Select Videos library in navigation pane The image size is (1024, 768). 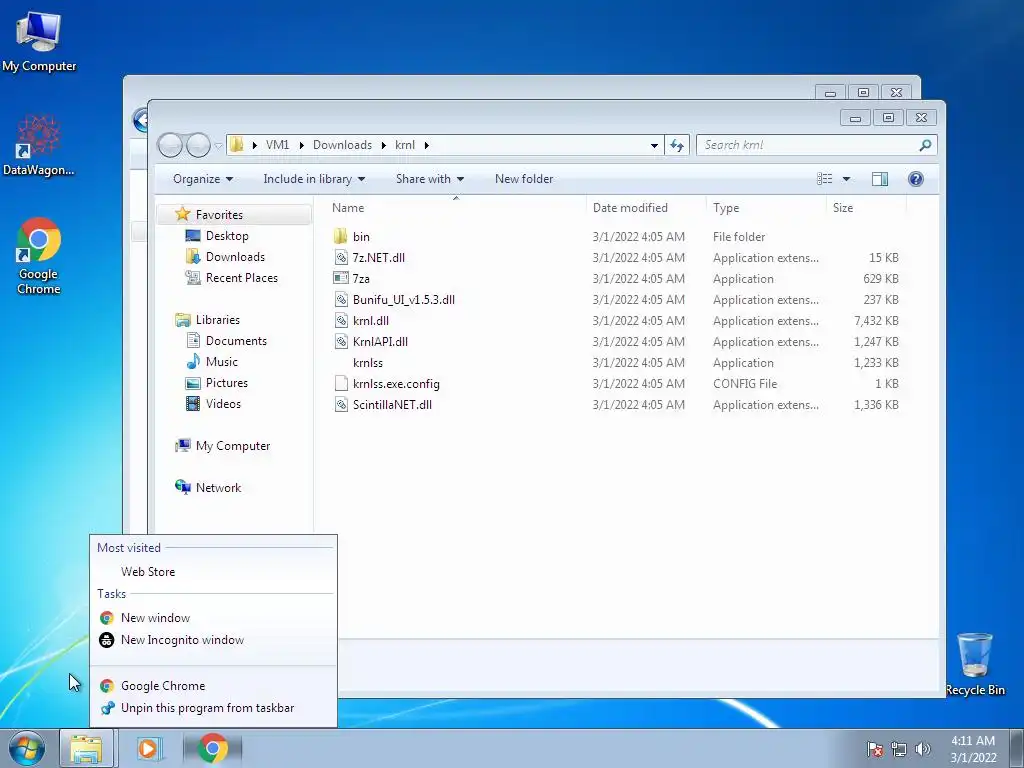[223, 404]
